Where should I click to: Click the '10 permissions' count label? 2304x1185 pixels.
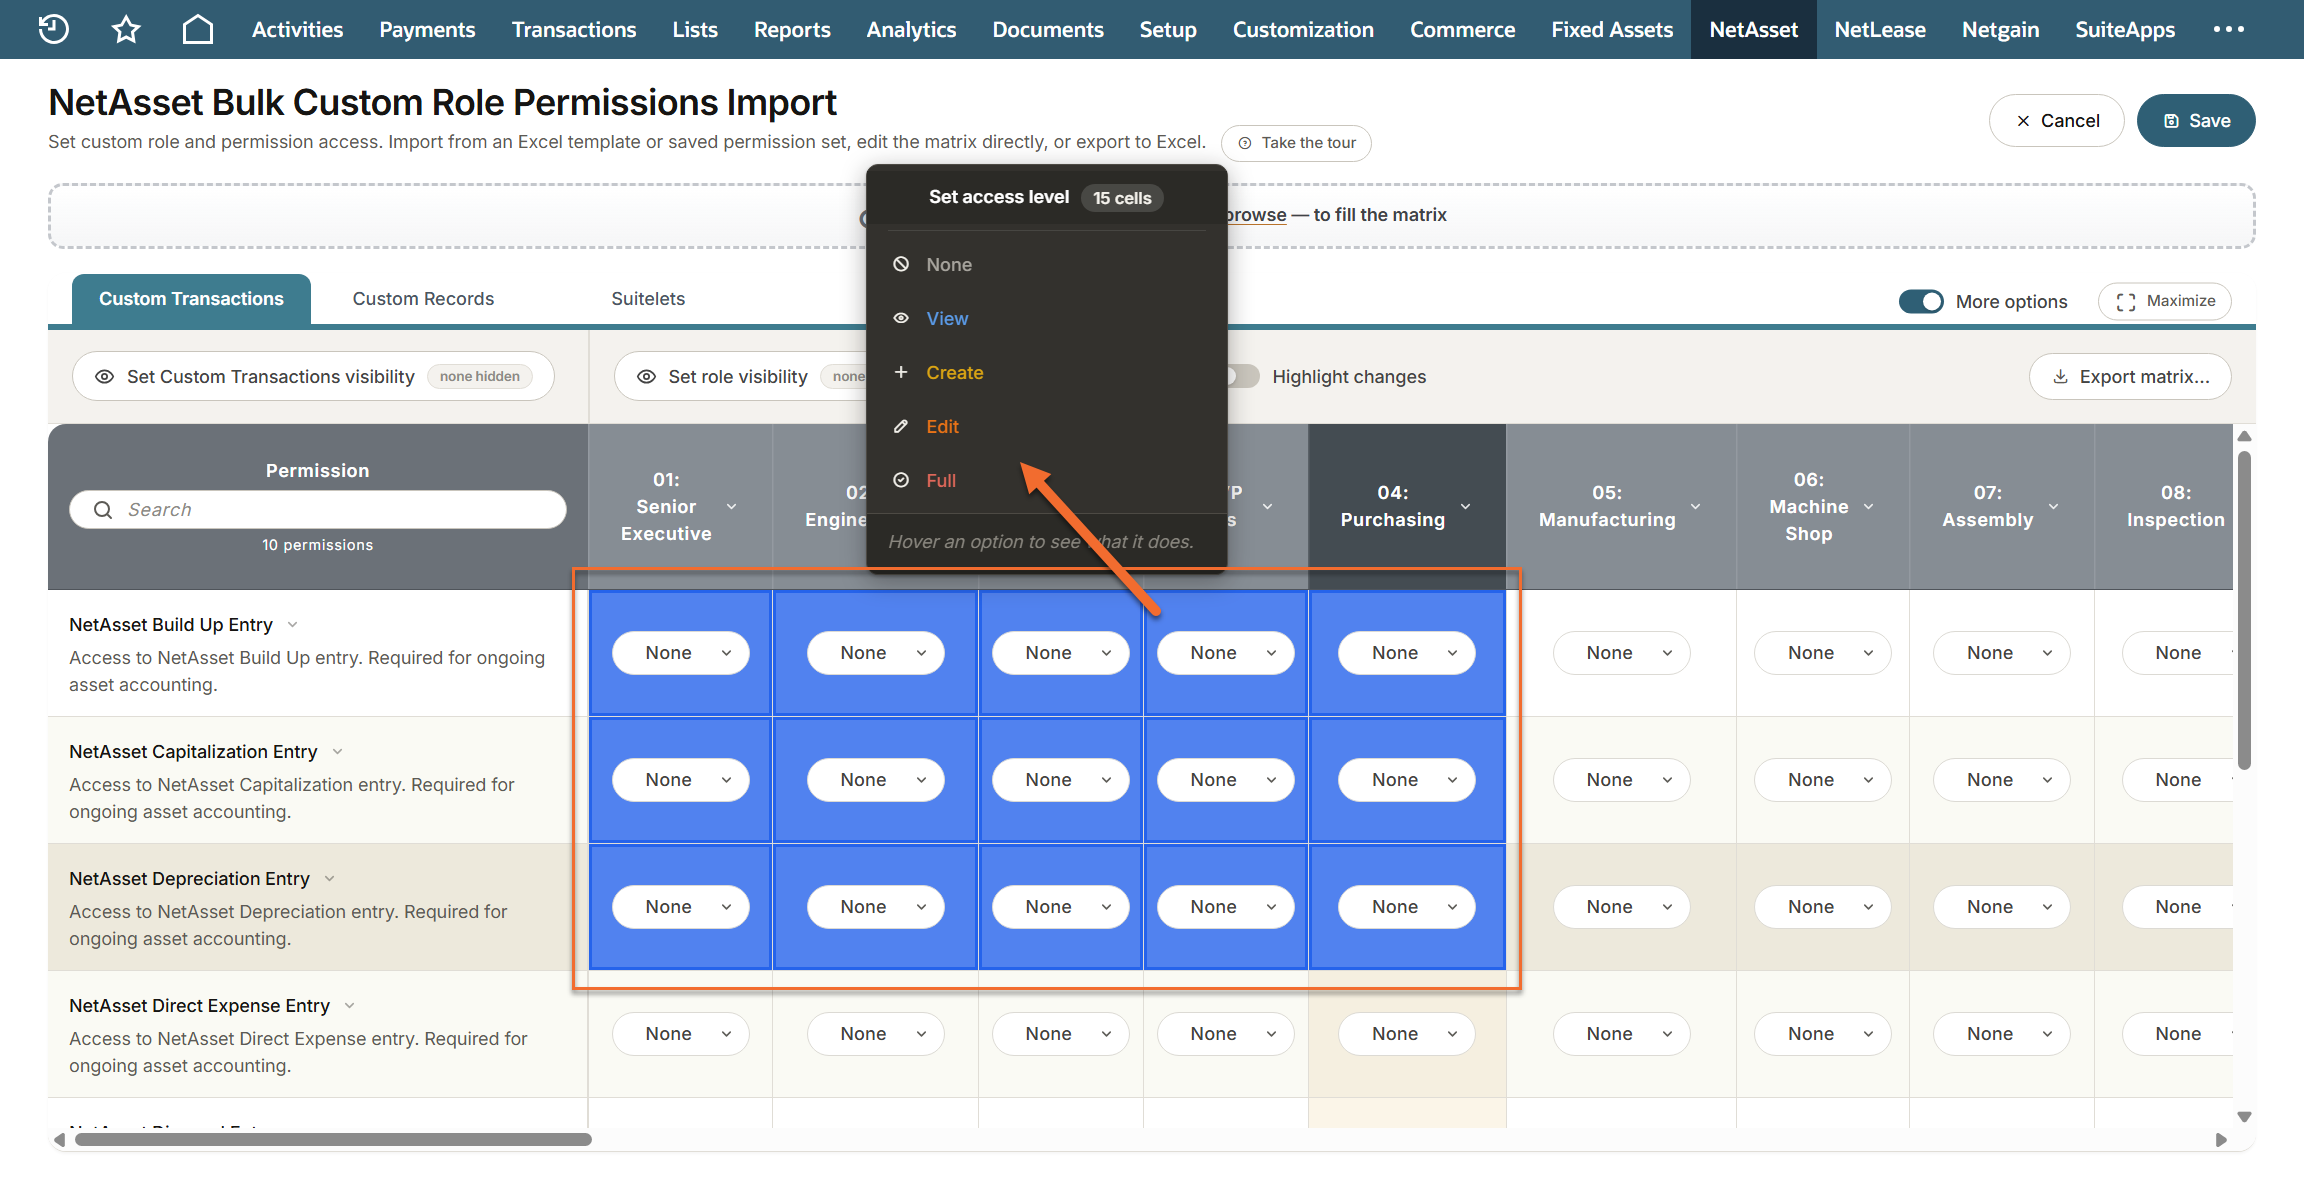(x=318, y=545)
